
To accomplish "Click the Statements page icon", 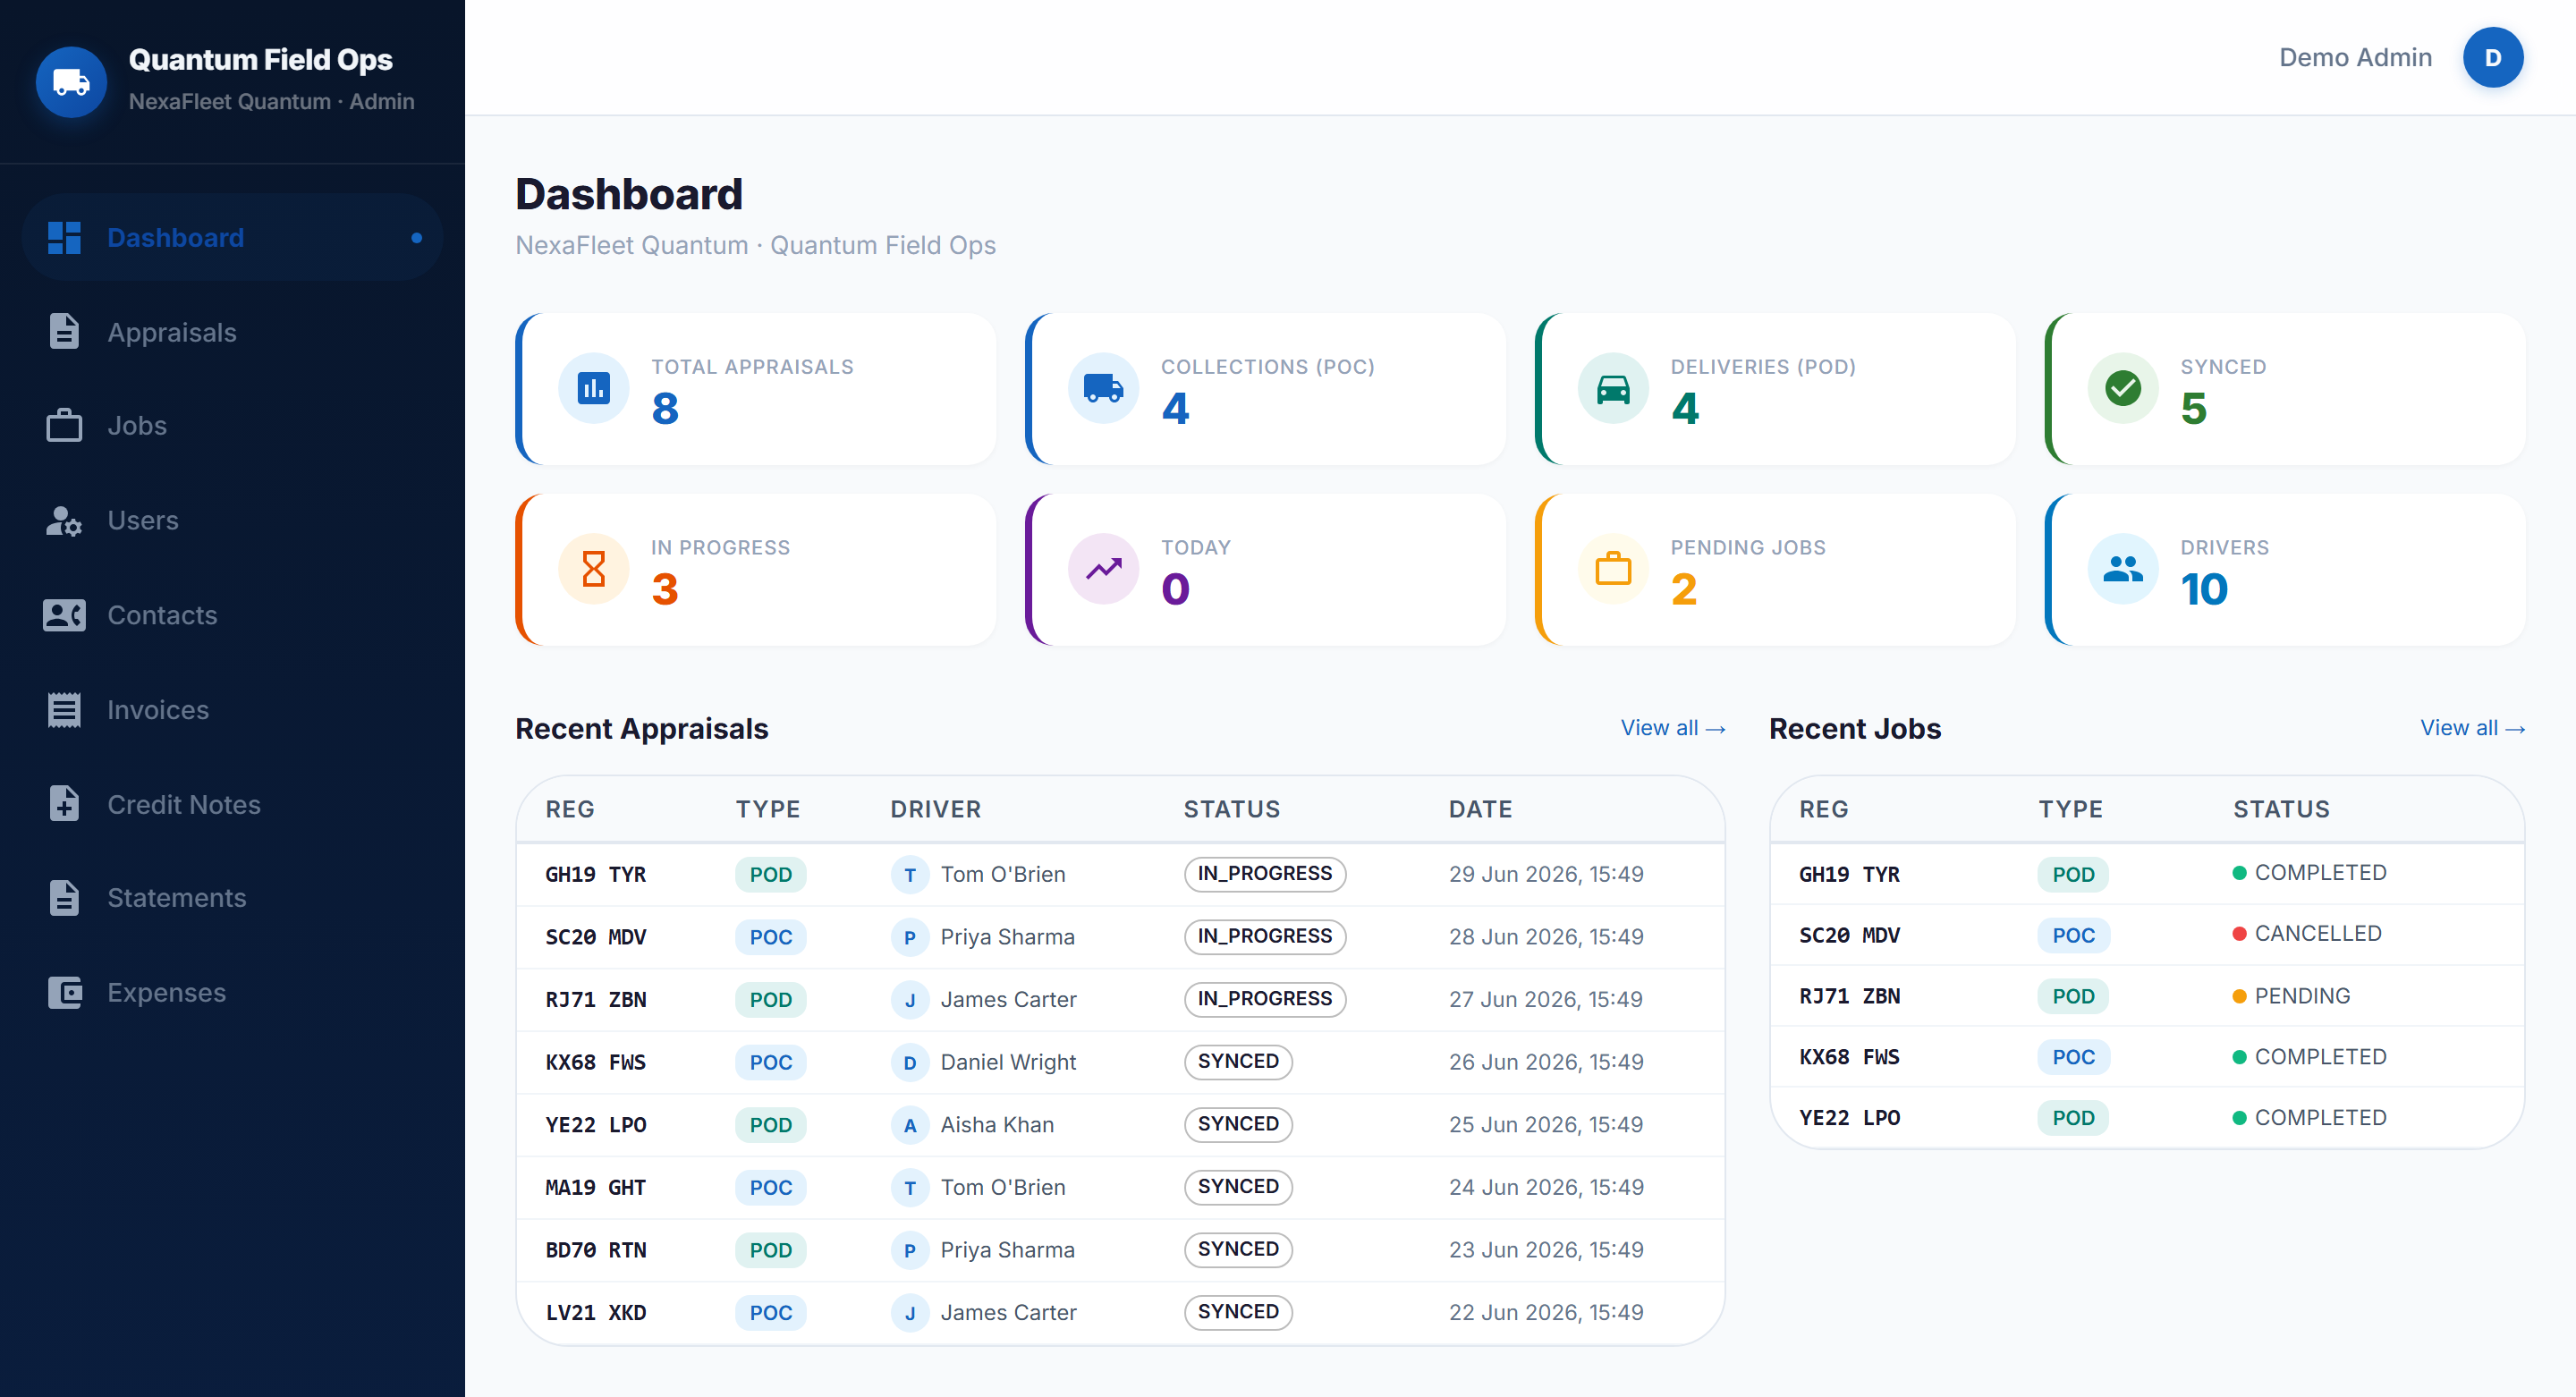I will [64, 898].
